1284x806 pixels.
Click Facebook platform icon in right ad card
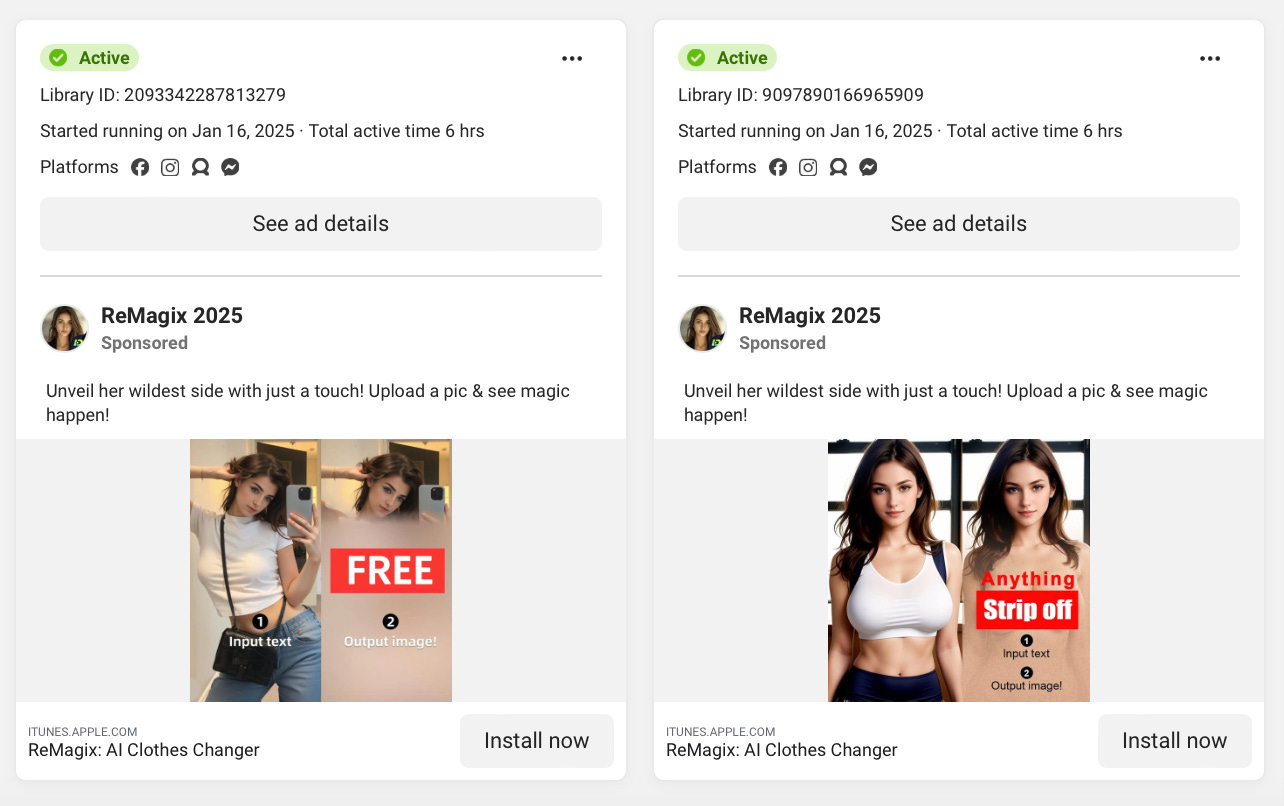click(778, 168)
